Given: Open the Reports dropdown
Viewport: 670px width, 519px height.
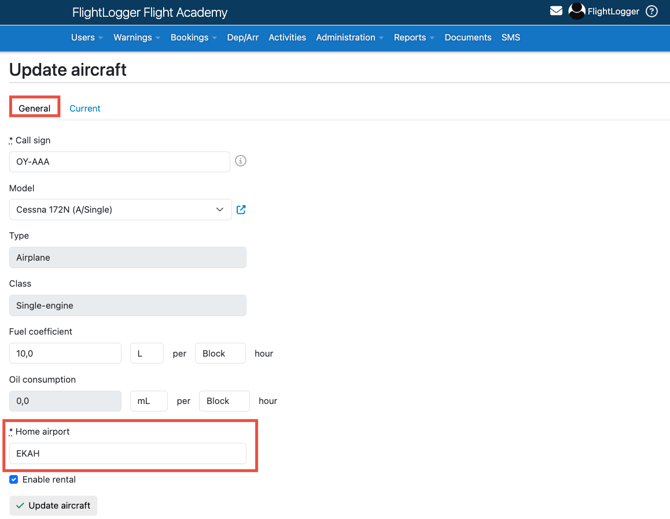Looking at the screenshot, I should 413,38.
